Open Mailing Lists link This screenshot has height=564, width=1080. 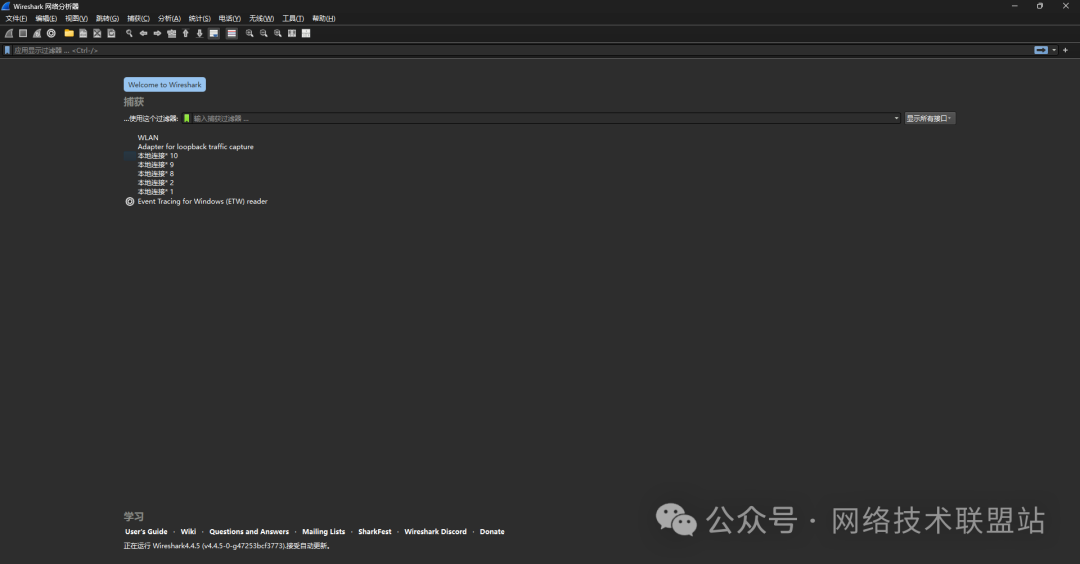point(323,532)
